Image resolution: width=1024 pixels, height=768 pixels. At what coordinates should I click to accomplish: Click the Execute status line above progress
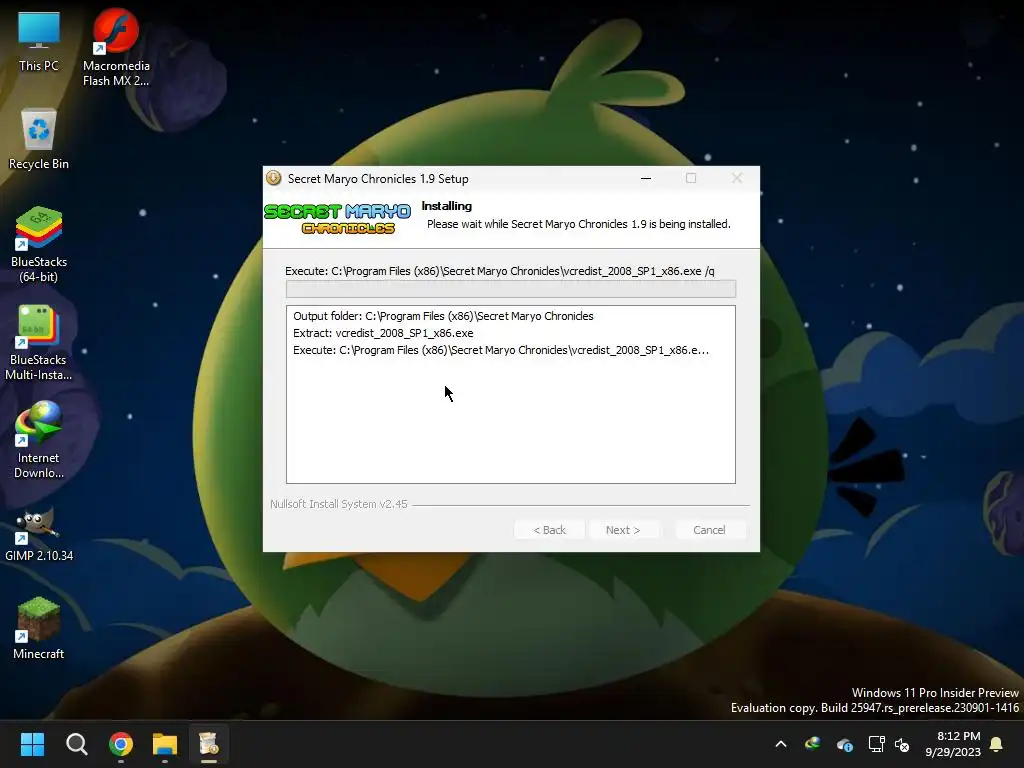(500, 271)
